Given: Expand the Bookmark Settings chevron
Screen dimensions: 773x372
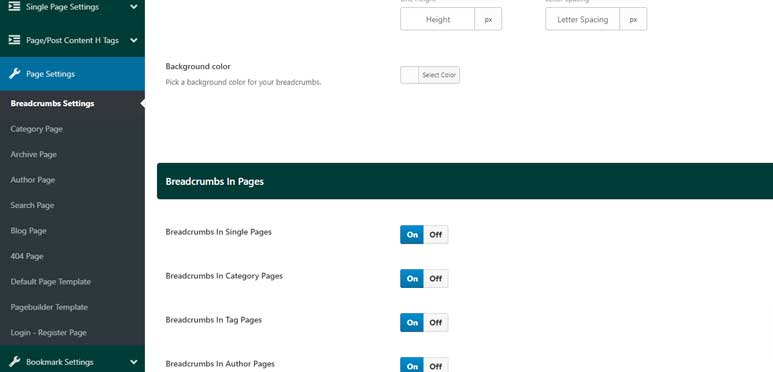Looking at the screenshot, I should coord(134,362).
